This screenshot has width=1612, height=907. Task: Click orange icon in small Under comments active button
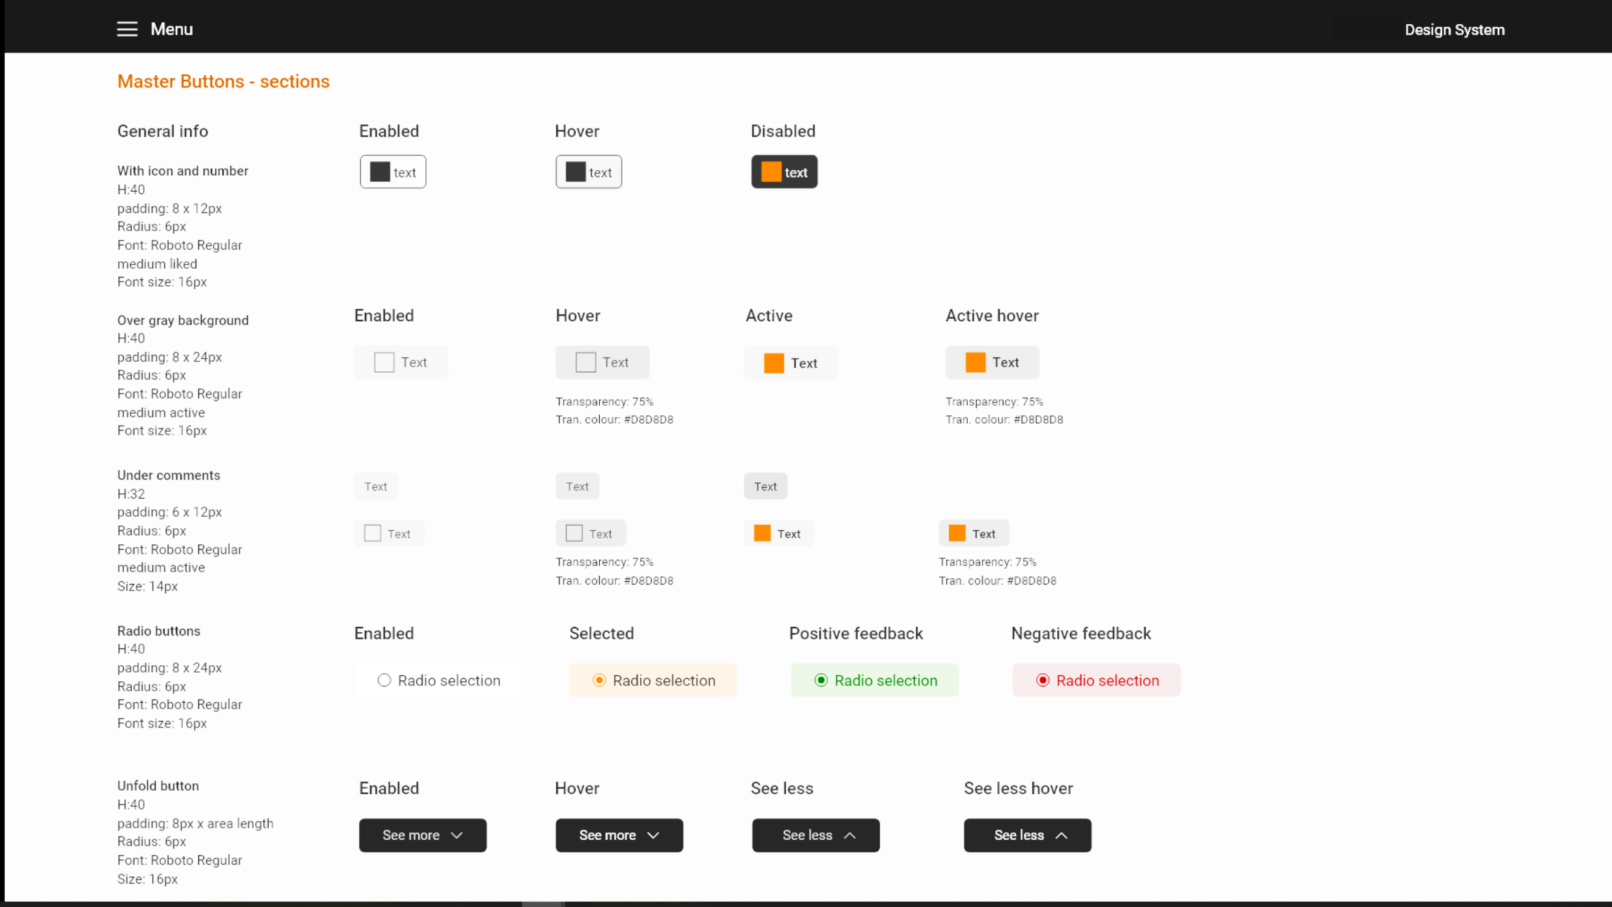click(x=762, y=533)
